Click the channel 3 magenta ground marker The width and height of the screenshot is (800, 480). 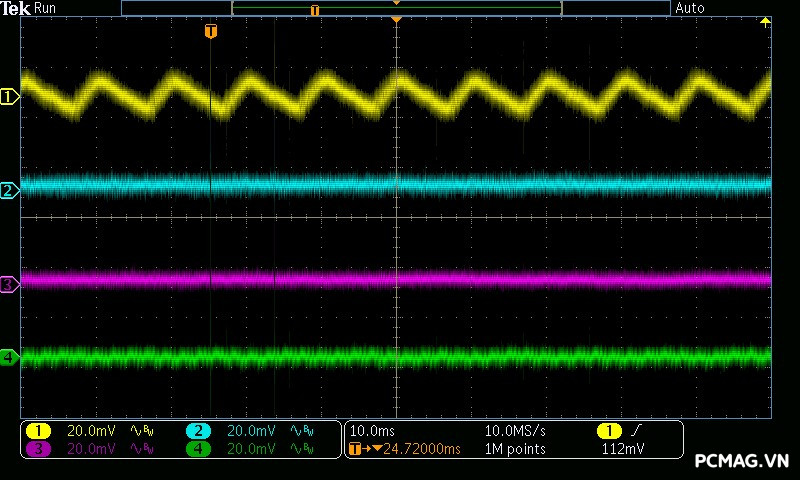coord(9,285)
